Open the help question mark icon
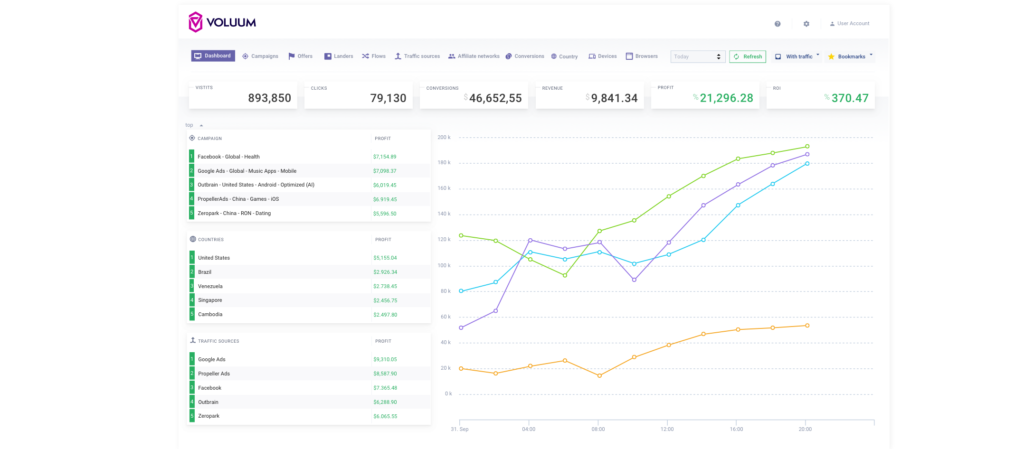 (x=777, y=23)
